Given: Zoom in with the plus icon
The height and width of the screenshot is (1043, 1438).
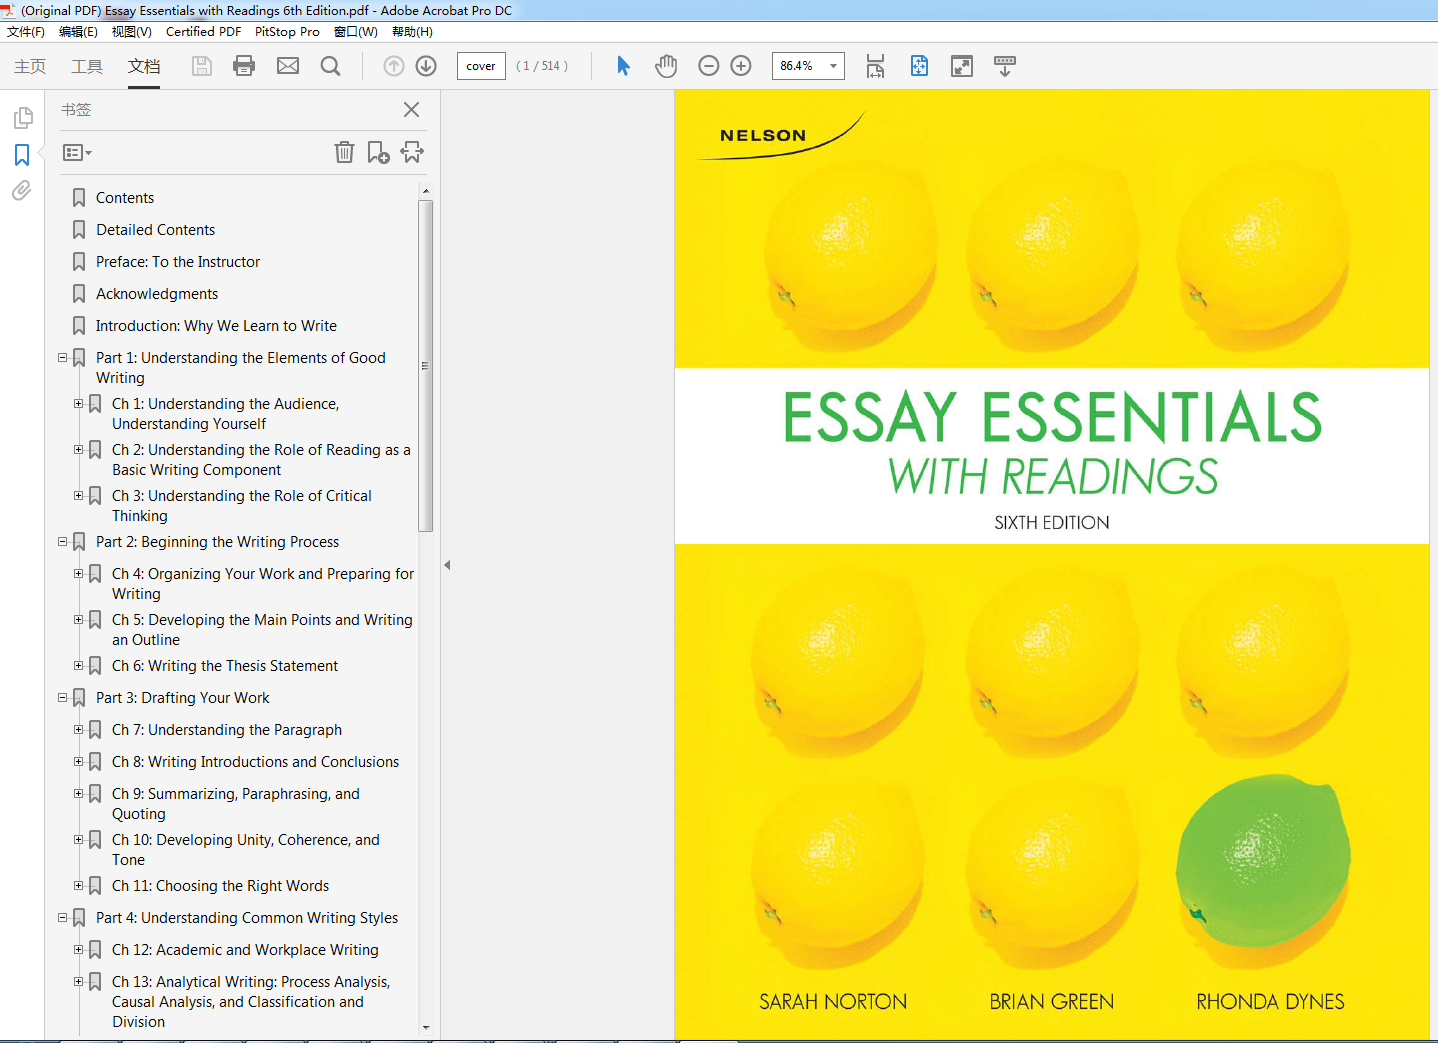Looking at the screenshot, I should pyautogui.click(x=741, y=66).
